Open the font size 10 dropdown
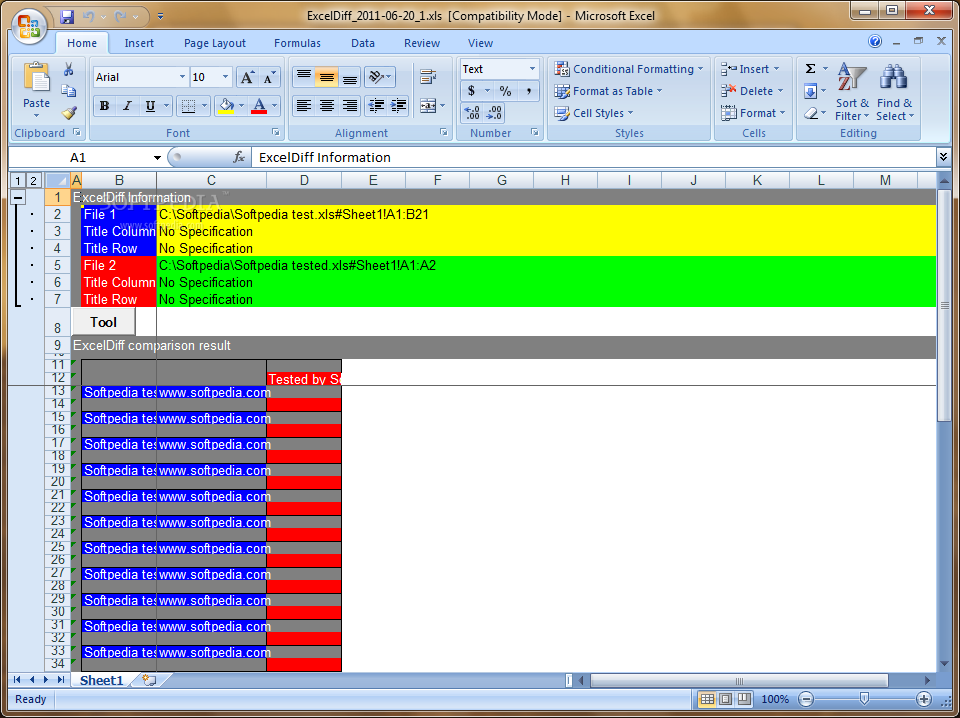This screenshot has height=718, width=960. click(225, 77)
